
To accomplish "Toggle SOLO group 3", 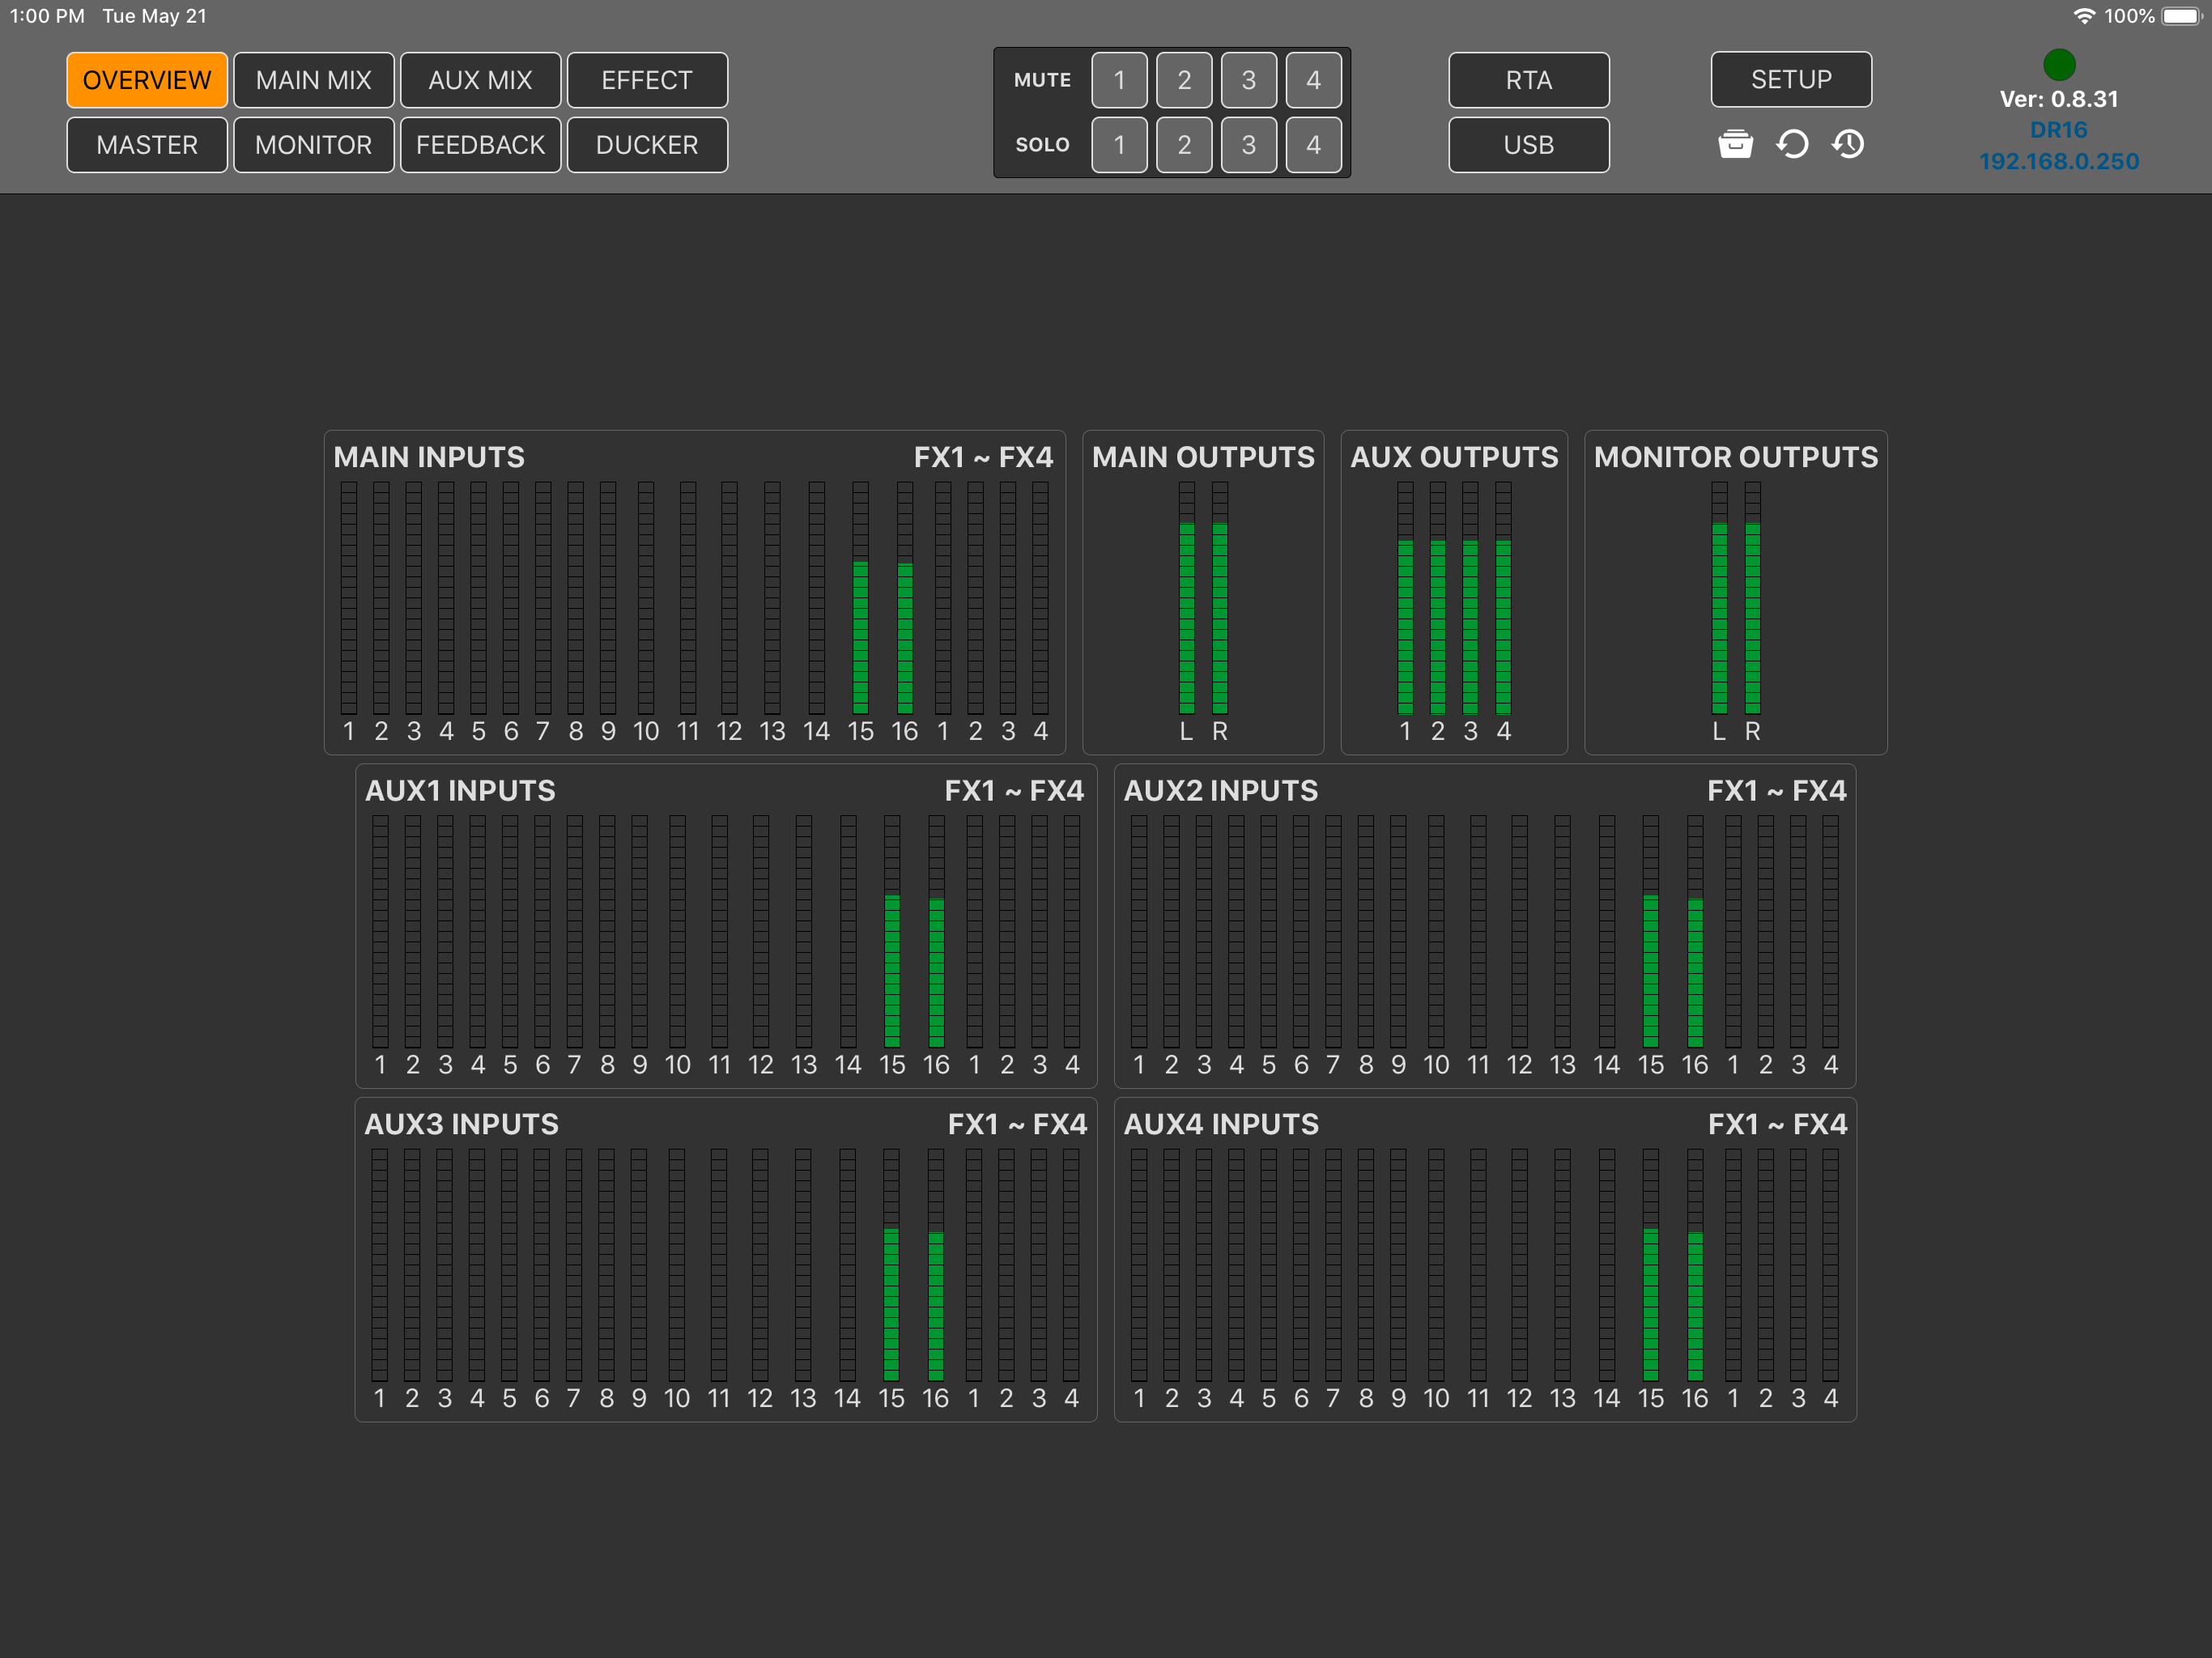I will click(x=1249, y=145).
